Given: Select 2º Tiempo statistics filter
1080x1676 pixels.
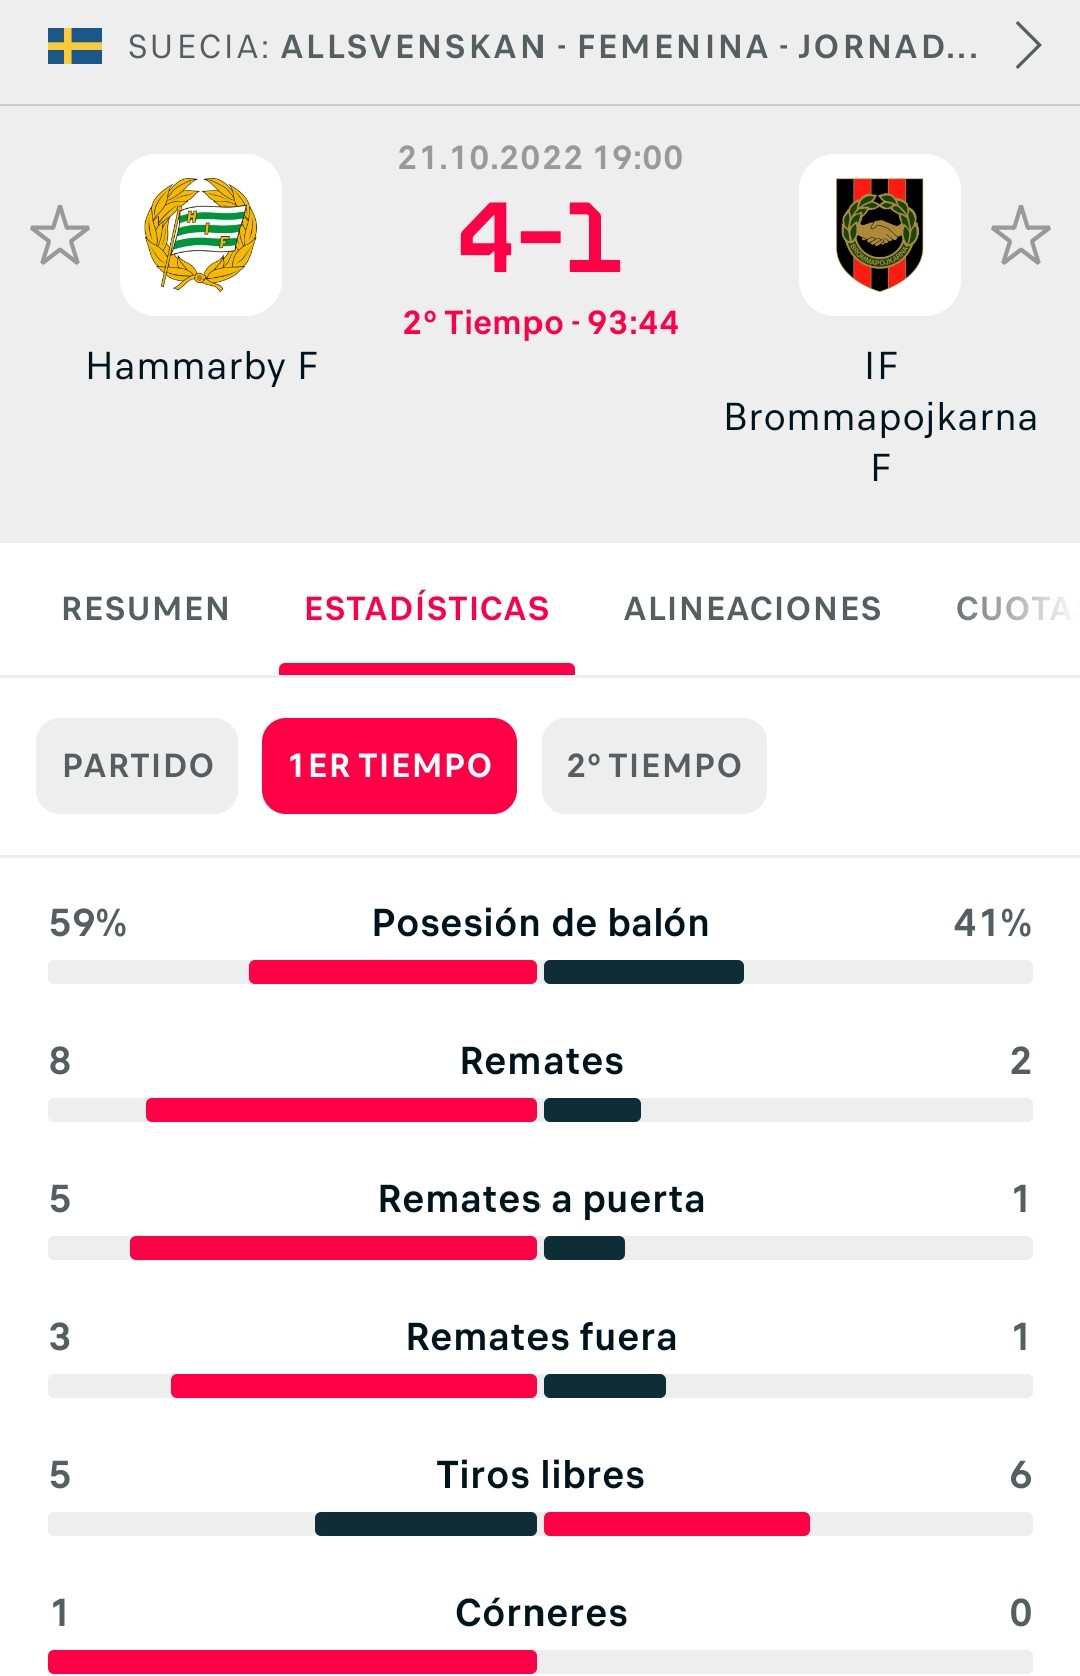Looking at the screenshot, I should point(655,766).
